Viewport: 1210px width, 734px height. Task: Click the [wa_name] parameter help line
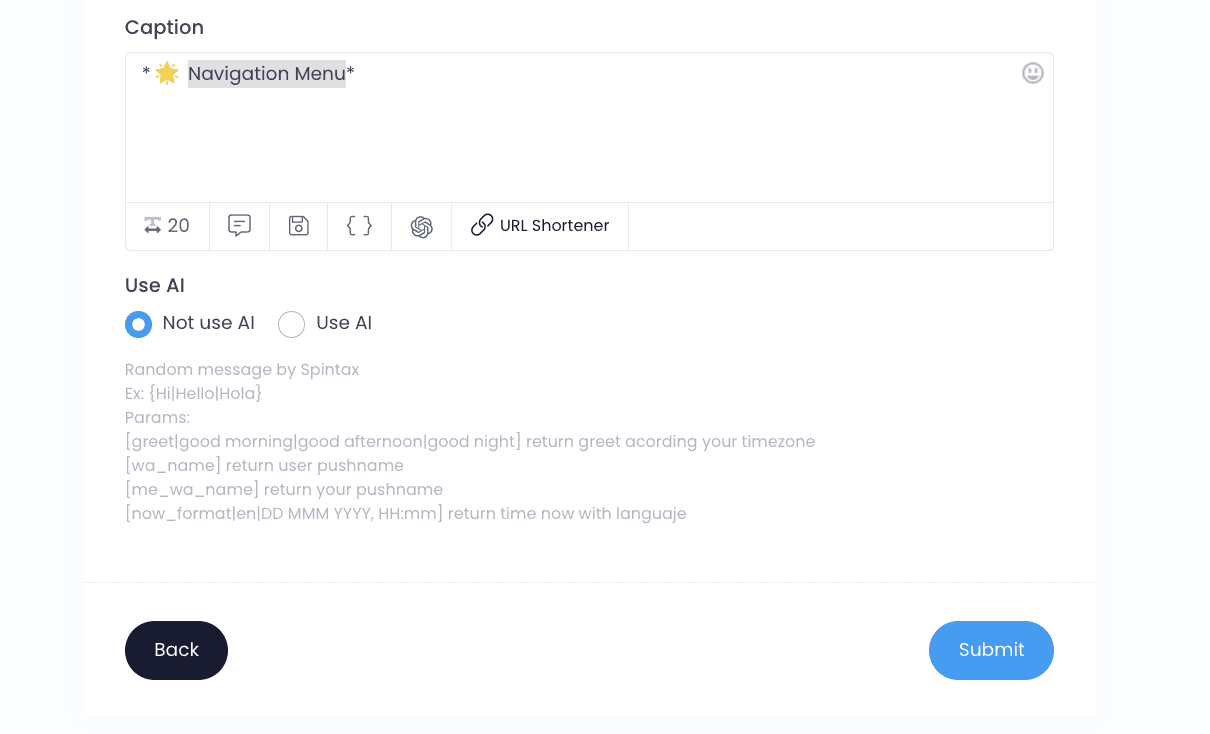coord(264,466)
